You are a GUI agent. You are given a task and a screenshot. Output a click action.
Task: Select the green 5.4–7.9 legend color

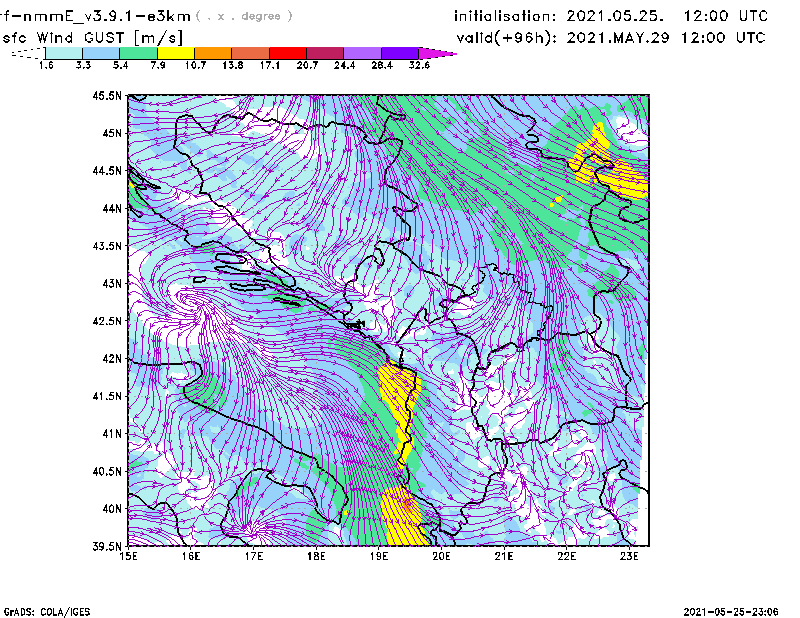[x=139, y=52]
